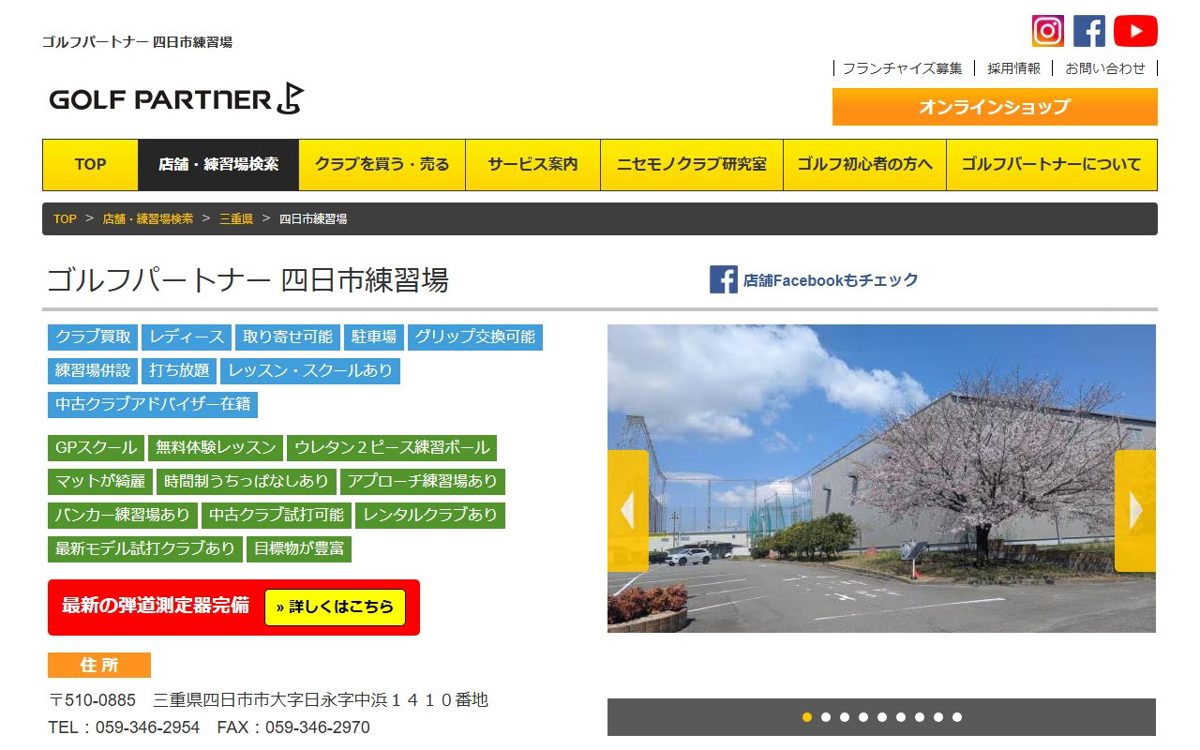Screen dimensions: 1200x750
Task: Click the 時間制うちっぱなしあり tag
Action: 247,482
